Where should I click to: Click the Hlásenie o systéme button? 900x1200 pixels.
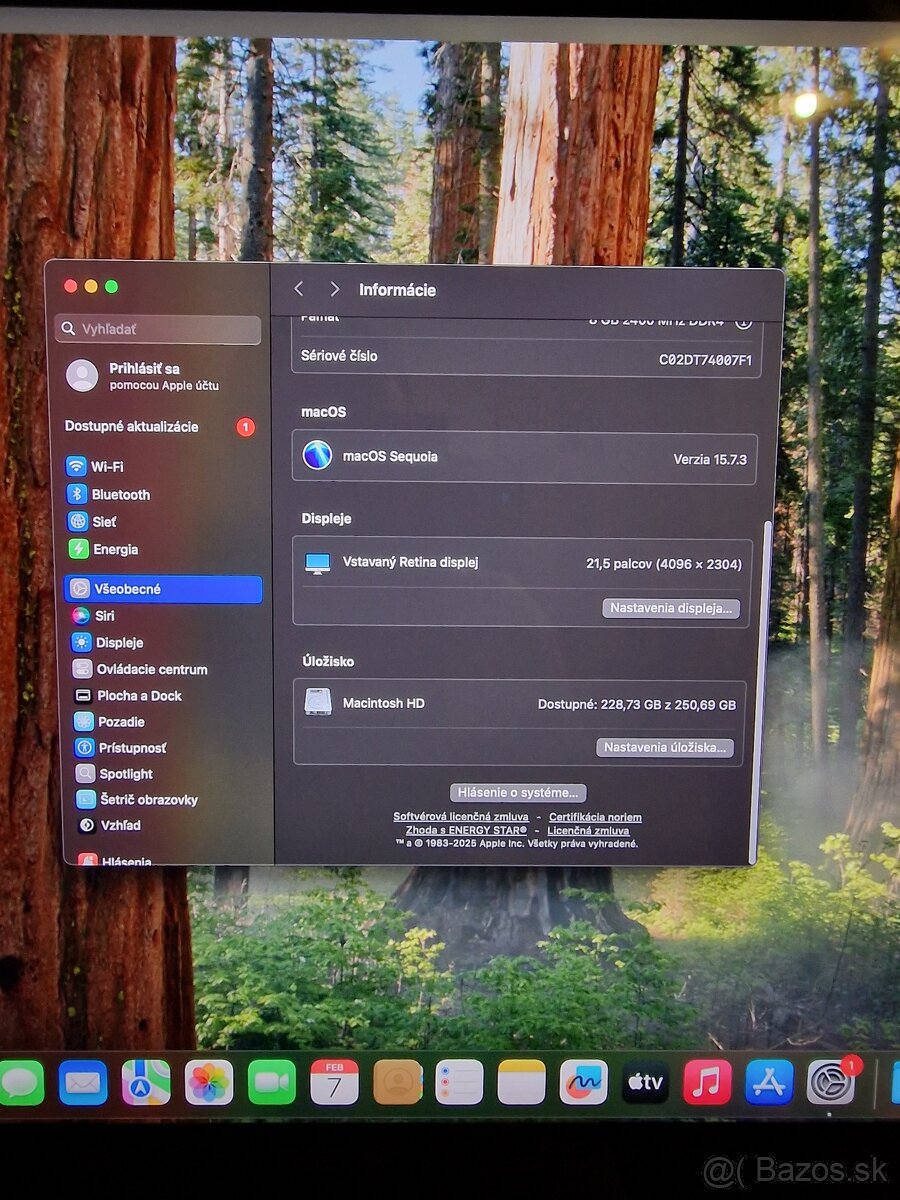coord(517,792)
